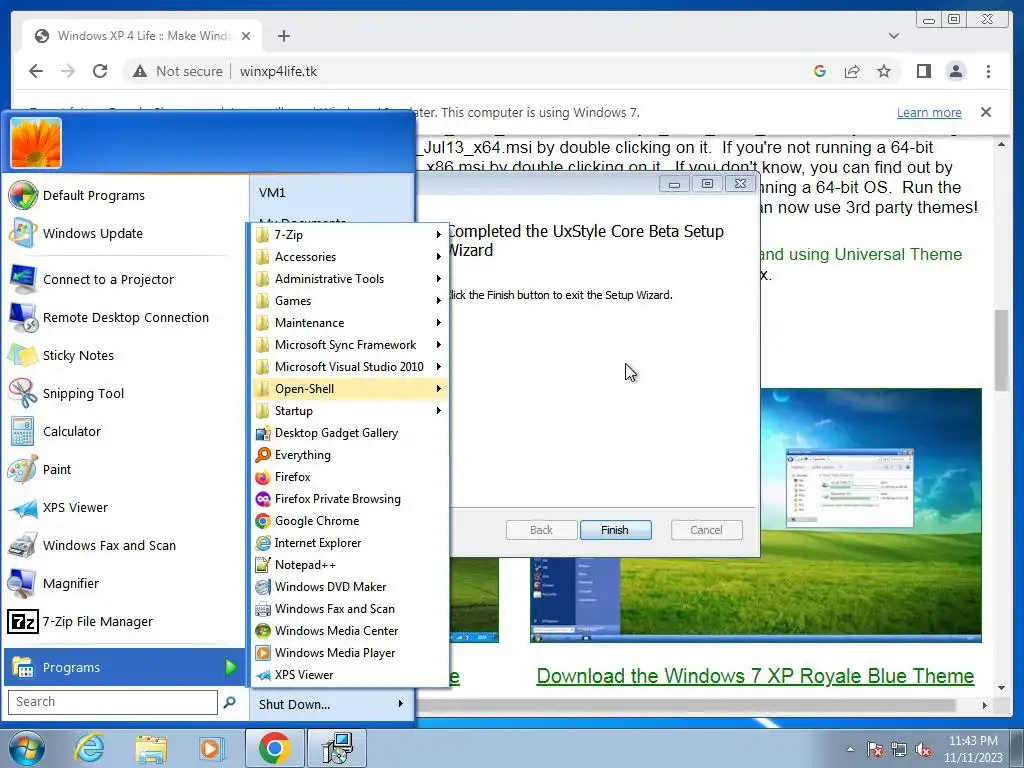Open Shut Down options arrow
This screenshot has width=1024, height=768.
400,704
